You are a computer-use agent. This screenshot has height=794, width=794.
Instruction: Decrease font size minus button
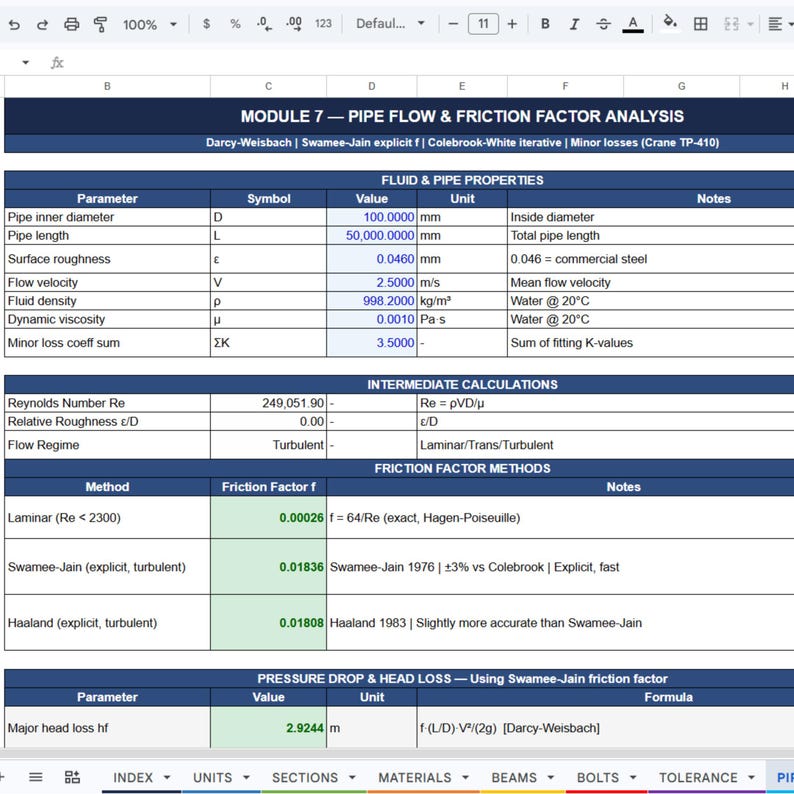tap(453, 24)
